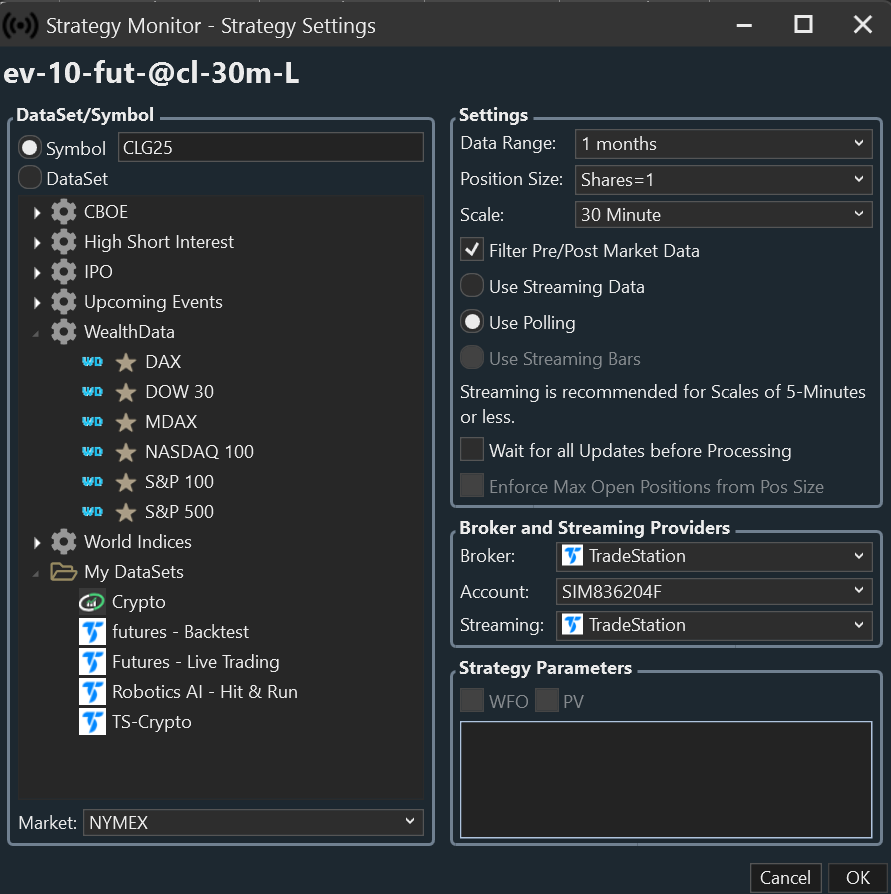Image resolution: width=891 pixels, height=894 pixels.
Task: Open the Data Range dropdown
Action: 723,144
